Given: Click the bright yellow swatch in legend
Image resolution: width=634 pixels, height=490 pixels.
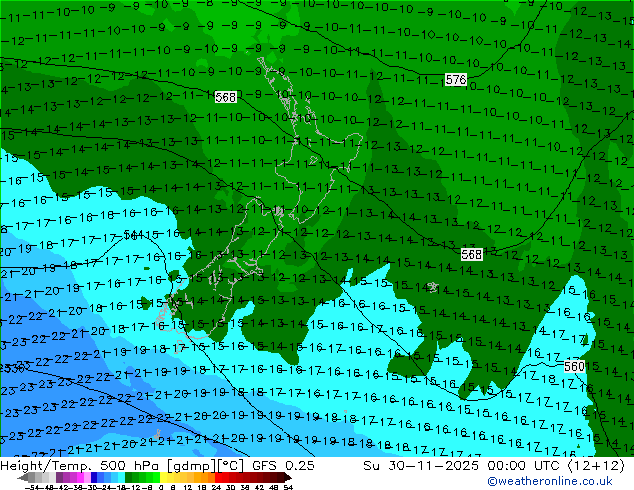Looking at the screenshot, I should 163,477.
